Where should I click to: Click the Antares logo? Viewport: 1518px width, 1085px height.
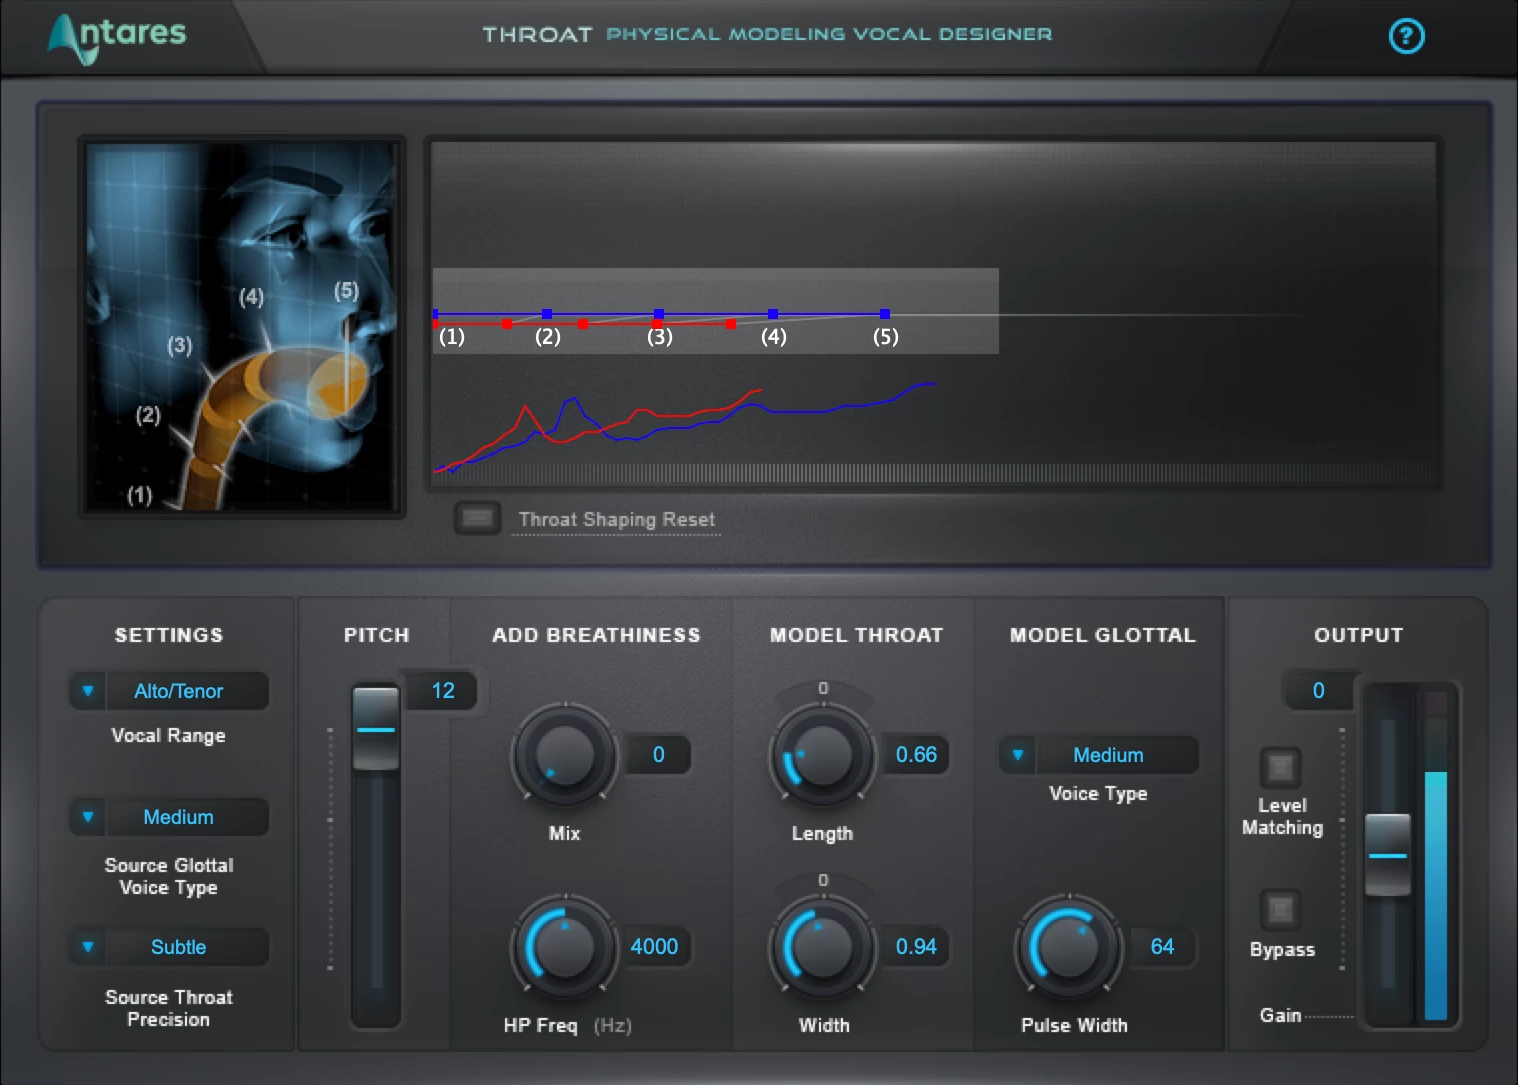117,37
